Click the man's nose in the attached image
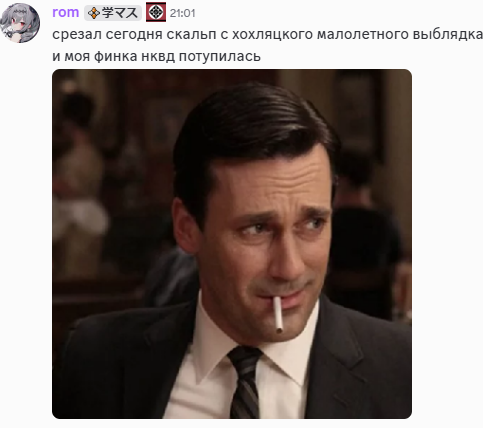Screen dimensions: 483x428 point(283,260)
